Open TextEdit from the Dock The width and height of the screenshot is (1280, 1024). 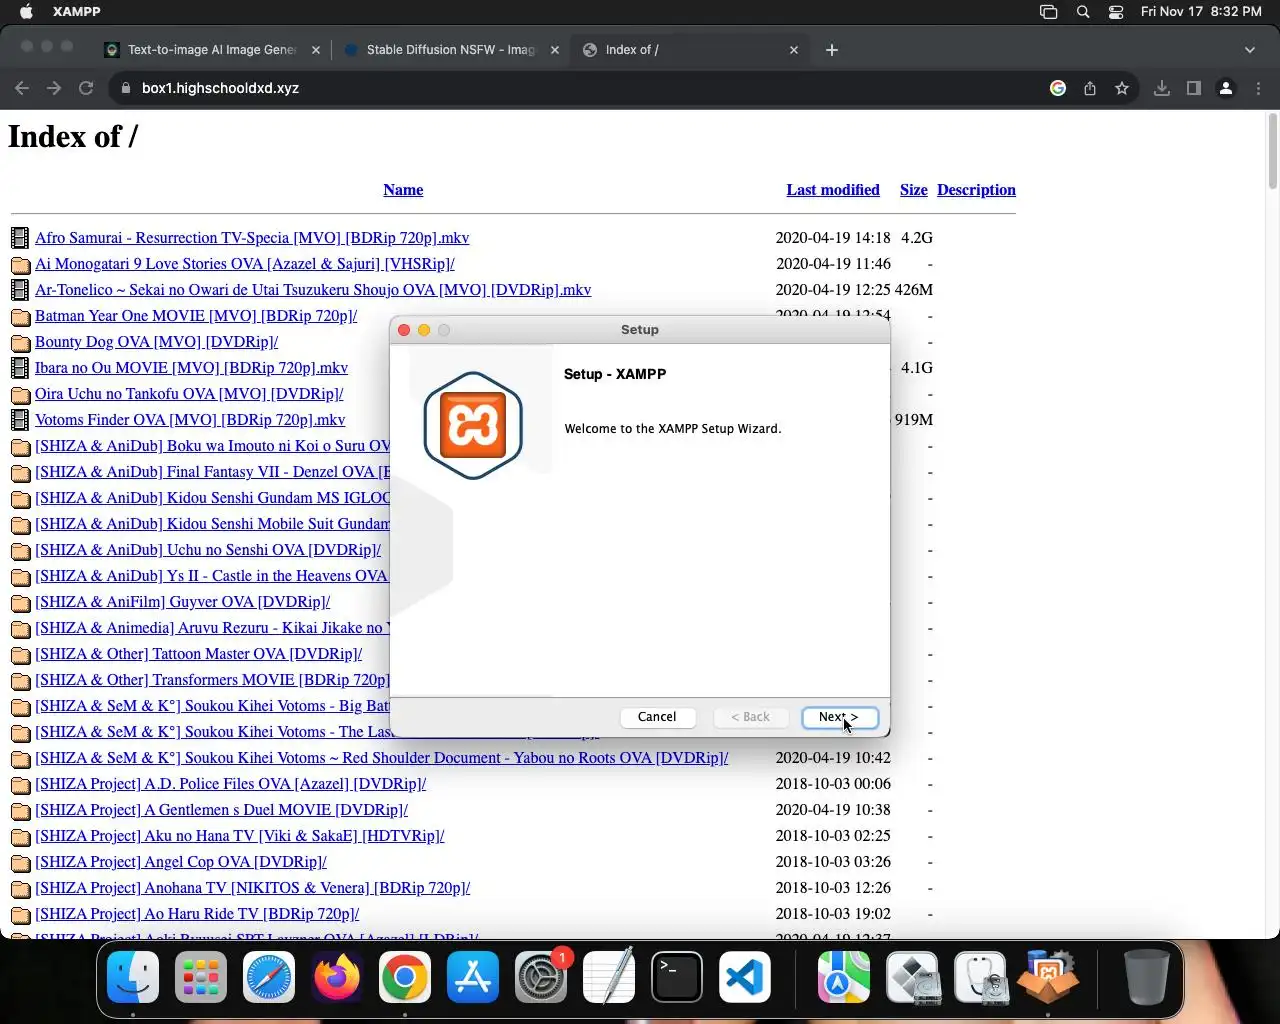coord(609,977)
